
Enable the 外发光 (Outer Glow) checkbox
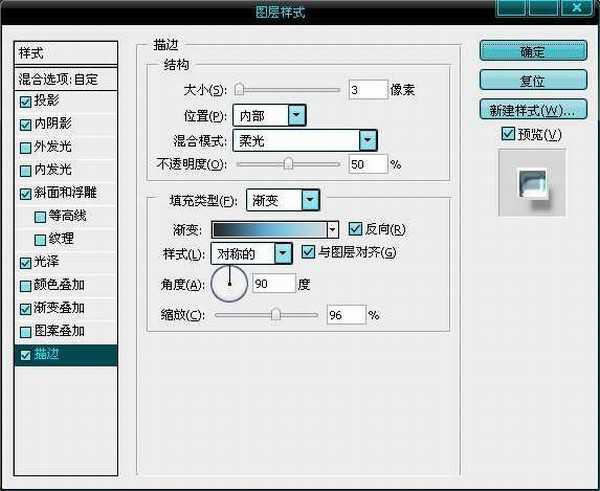point(25,147)
